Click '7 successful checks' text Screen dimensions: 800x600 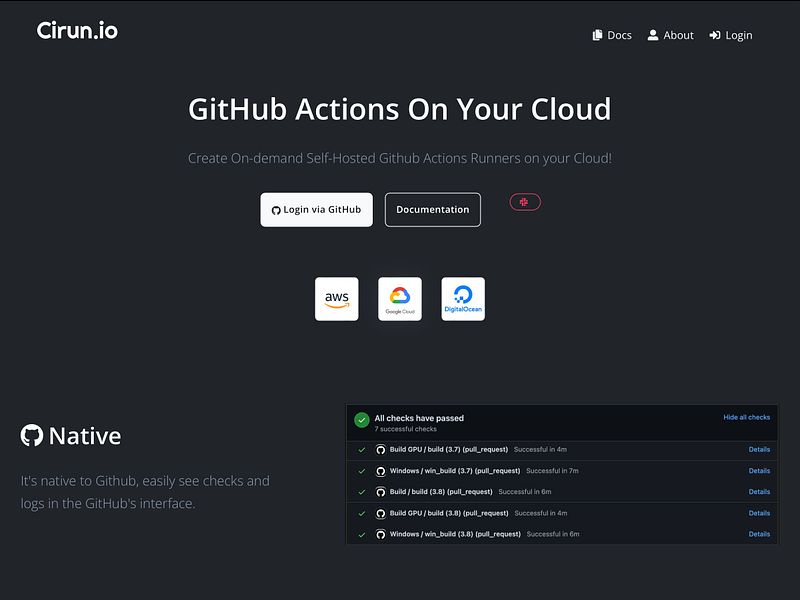[406, 429]
